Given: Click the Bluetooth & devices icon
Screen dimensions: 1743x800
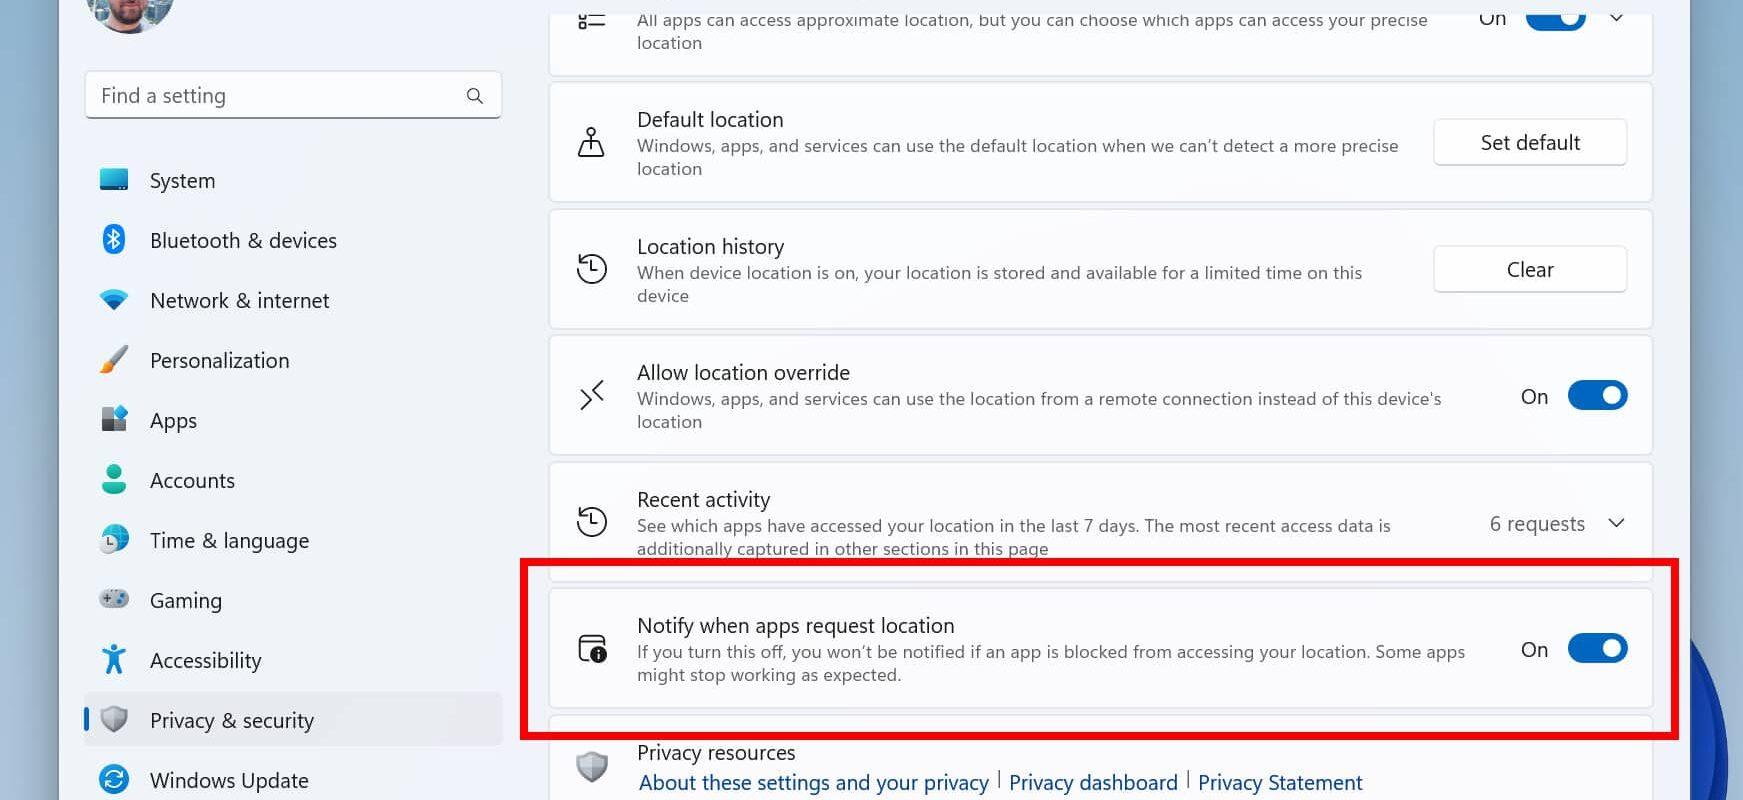Looking at the screenshot, I should (x=113, y=240).
